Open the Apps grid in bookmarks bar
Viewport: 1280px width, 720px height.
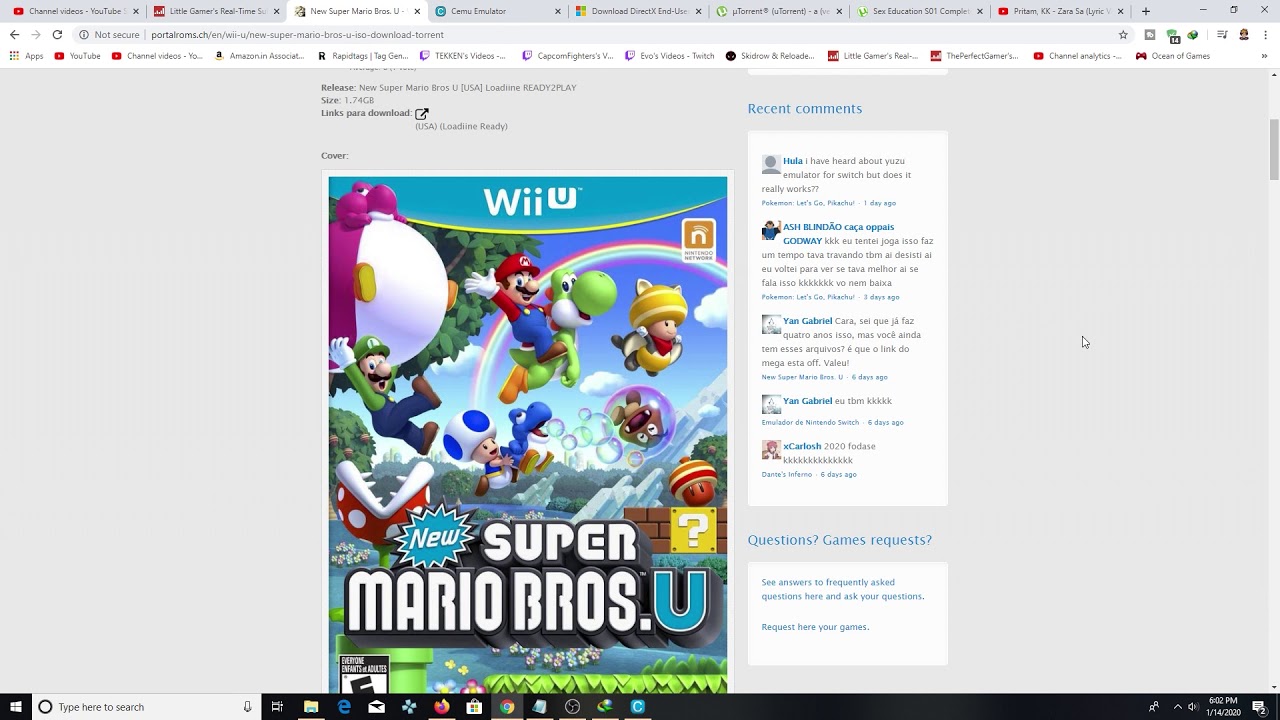(x=27, y=56)
